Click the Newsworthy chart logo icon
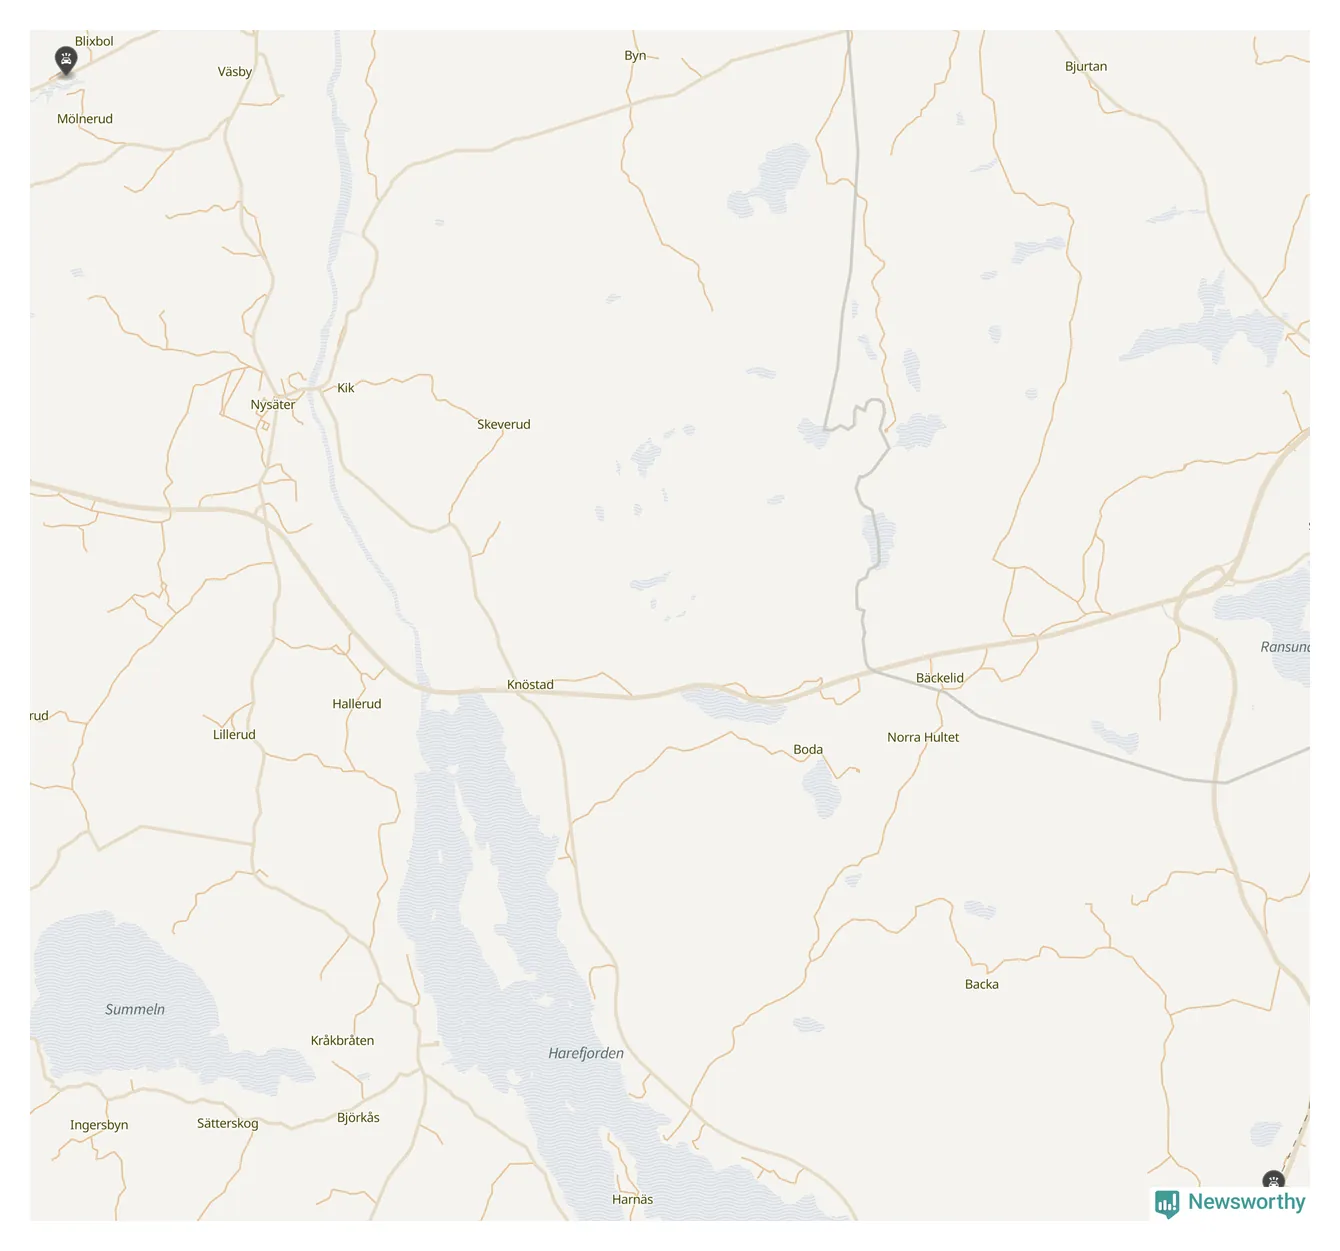This screenshot has height=1251, width=1340. point(1167,1203)
